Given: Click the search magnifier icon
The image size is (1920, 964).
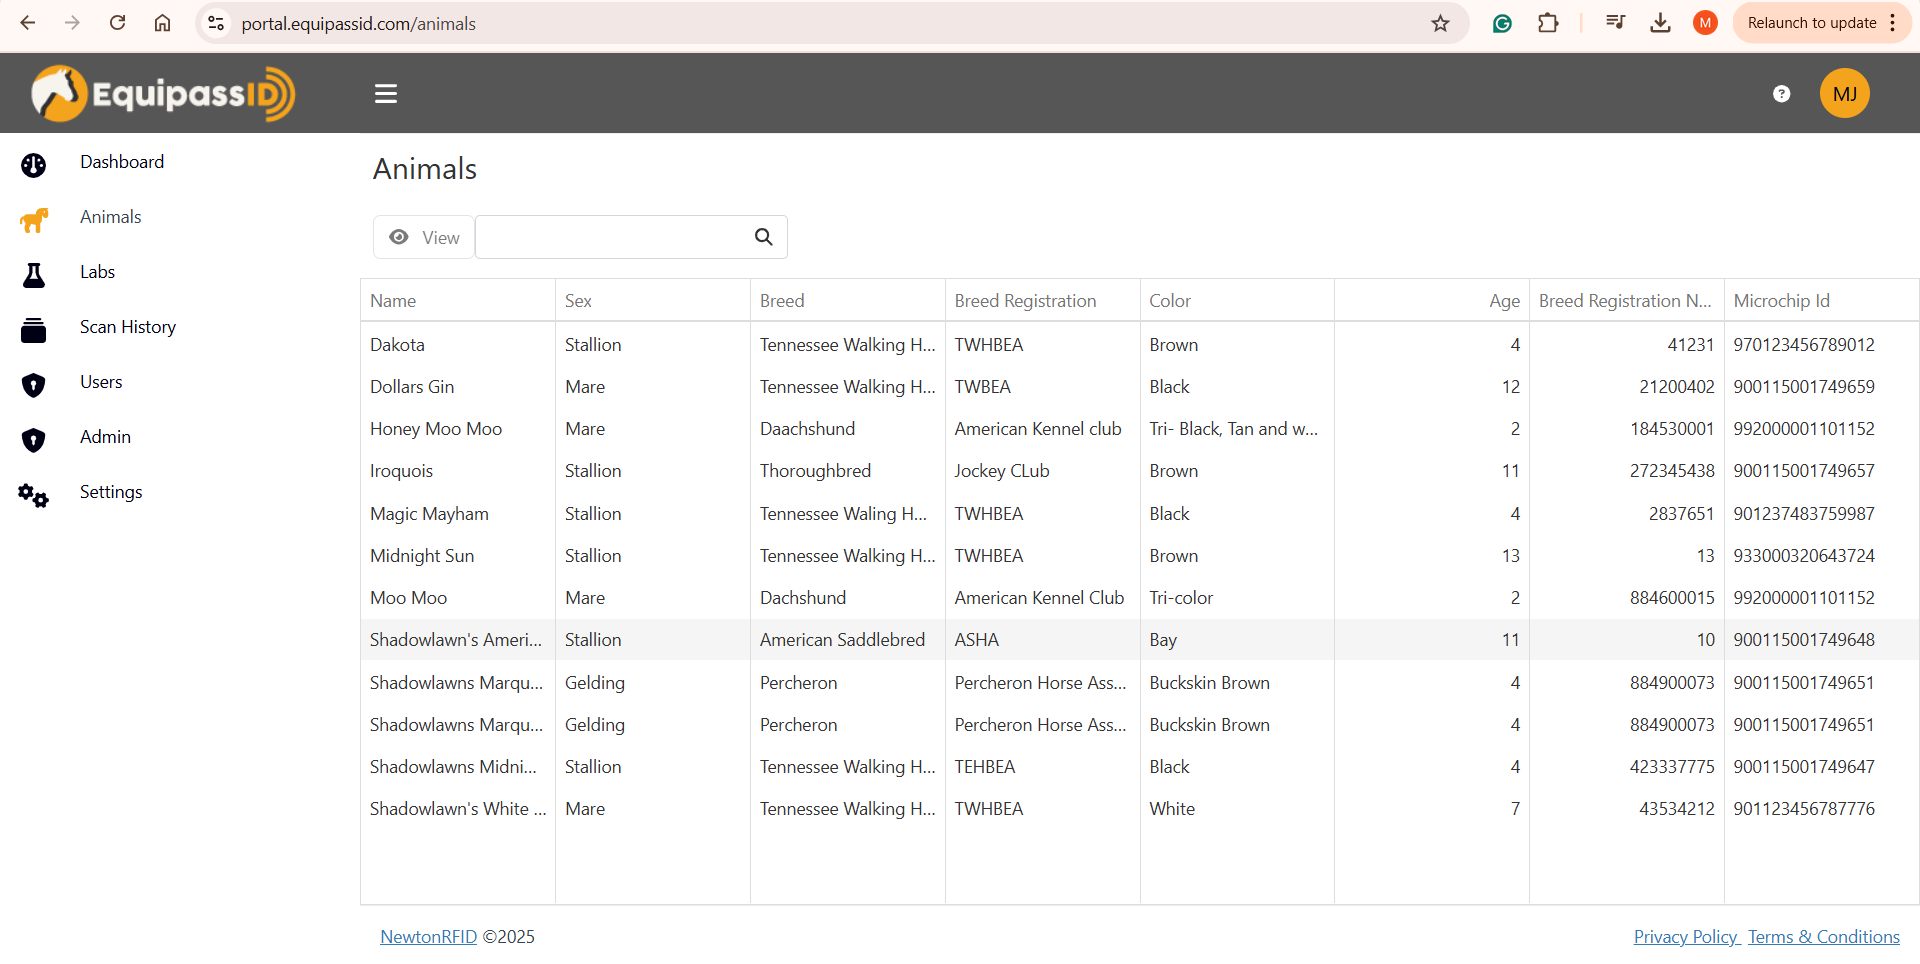Looking at the screenshot, I should (763, 237).
